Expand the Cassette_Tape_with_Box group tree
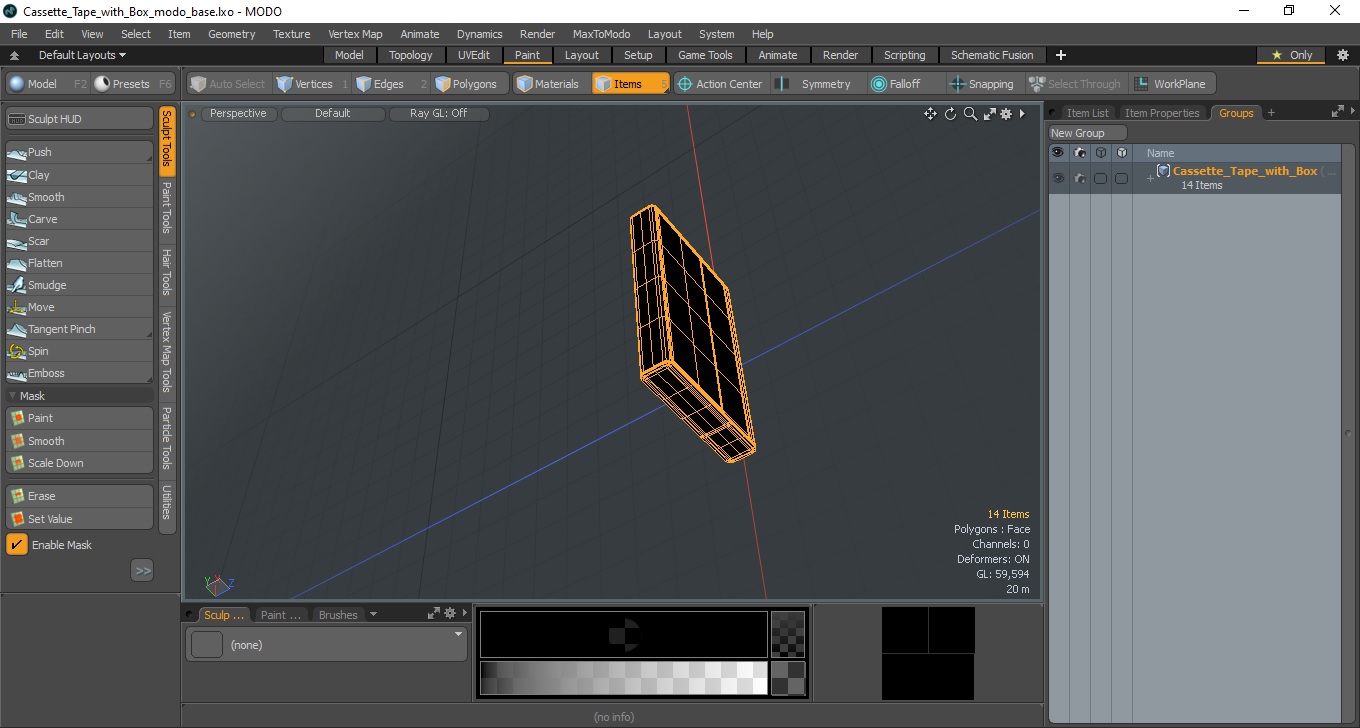1360x728 pixels. coord(1150,177)
